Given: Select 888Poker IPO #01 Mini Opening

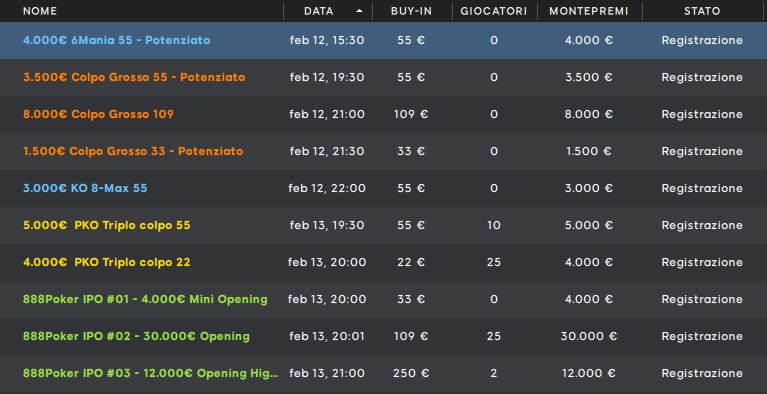Looking at the screenshot, I should point(145,299).
